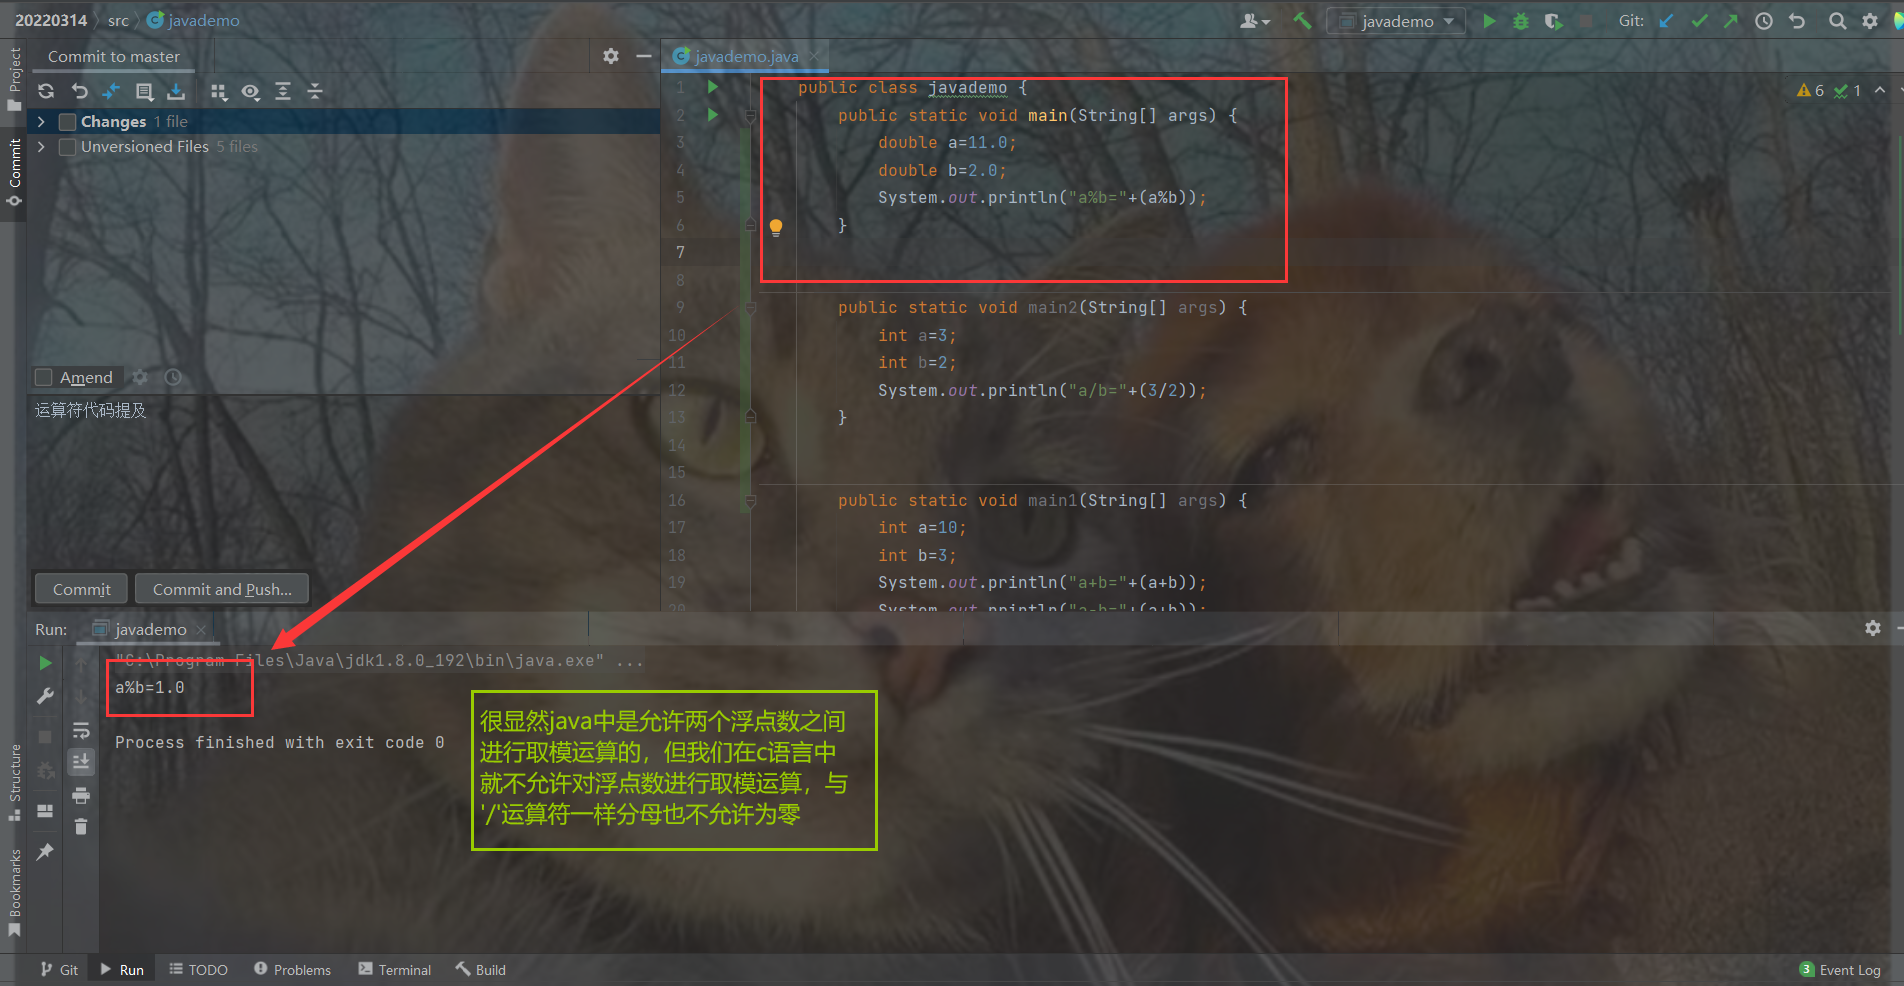Click the yellow intention light bulb

[776, 227]
